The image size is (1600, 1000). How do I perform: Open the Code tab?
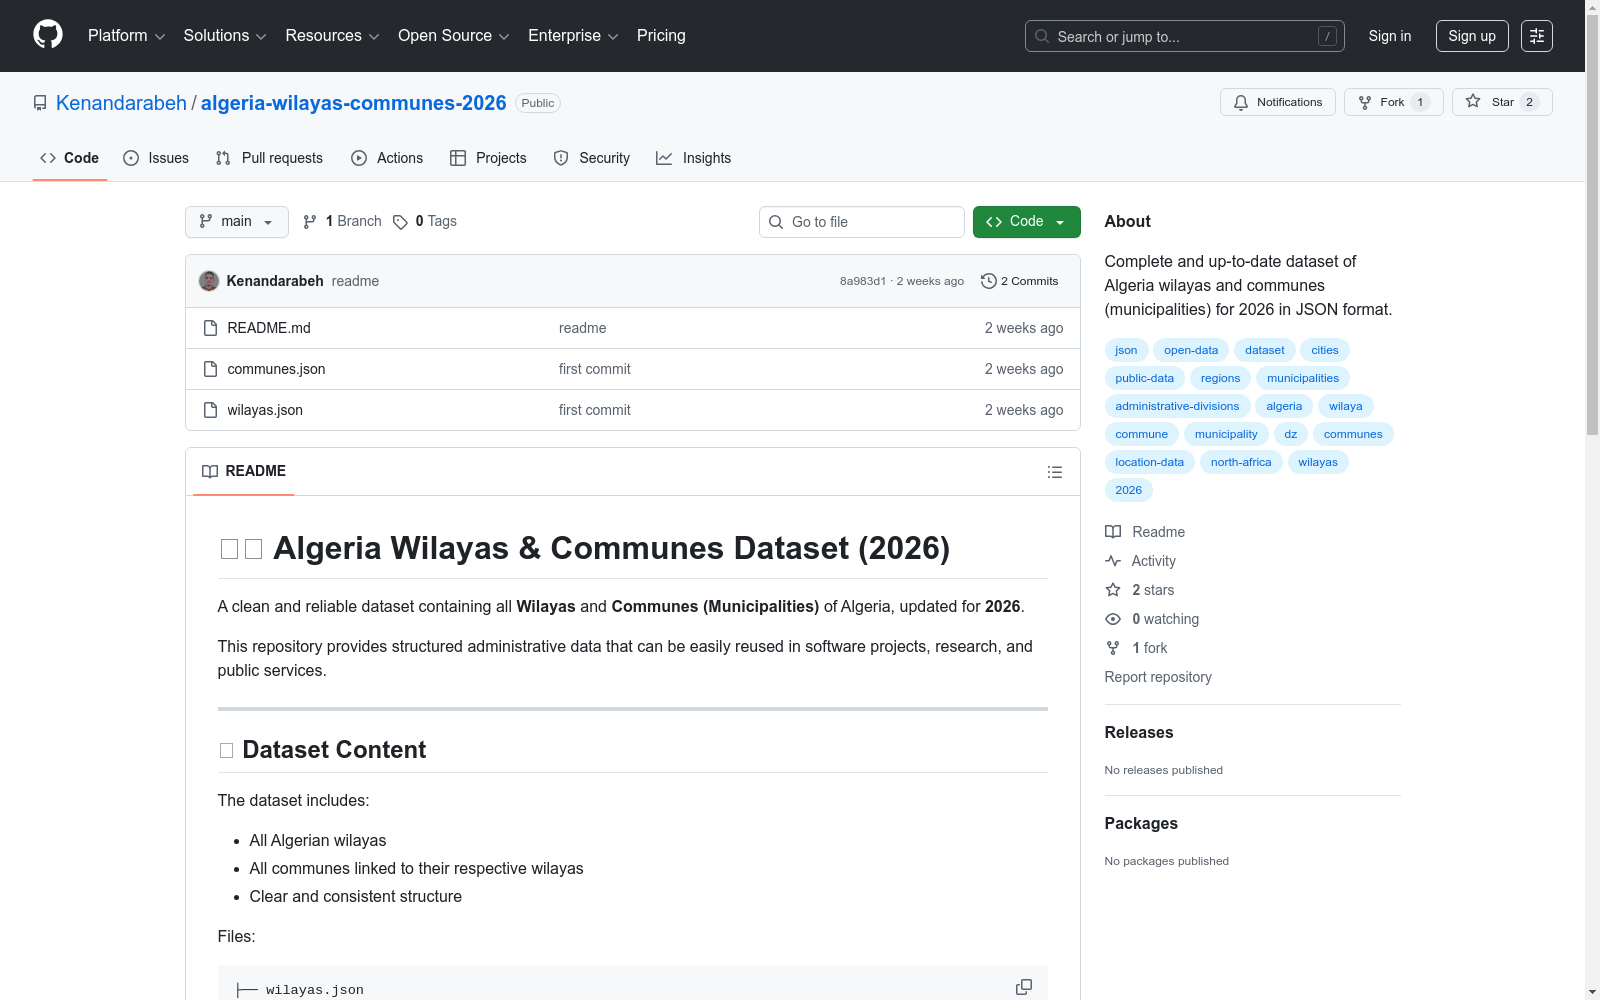[70, 158]
